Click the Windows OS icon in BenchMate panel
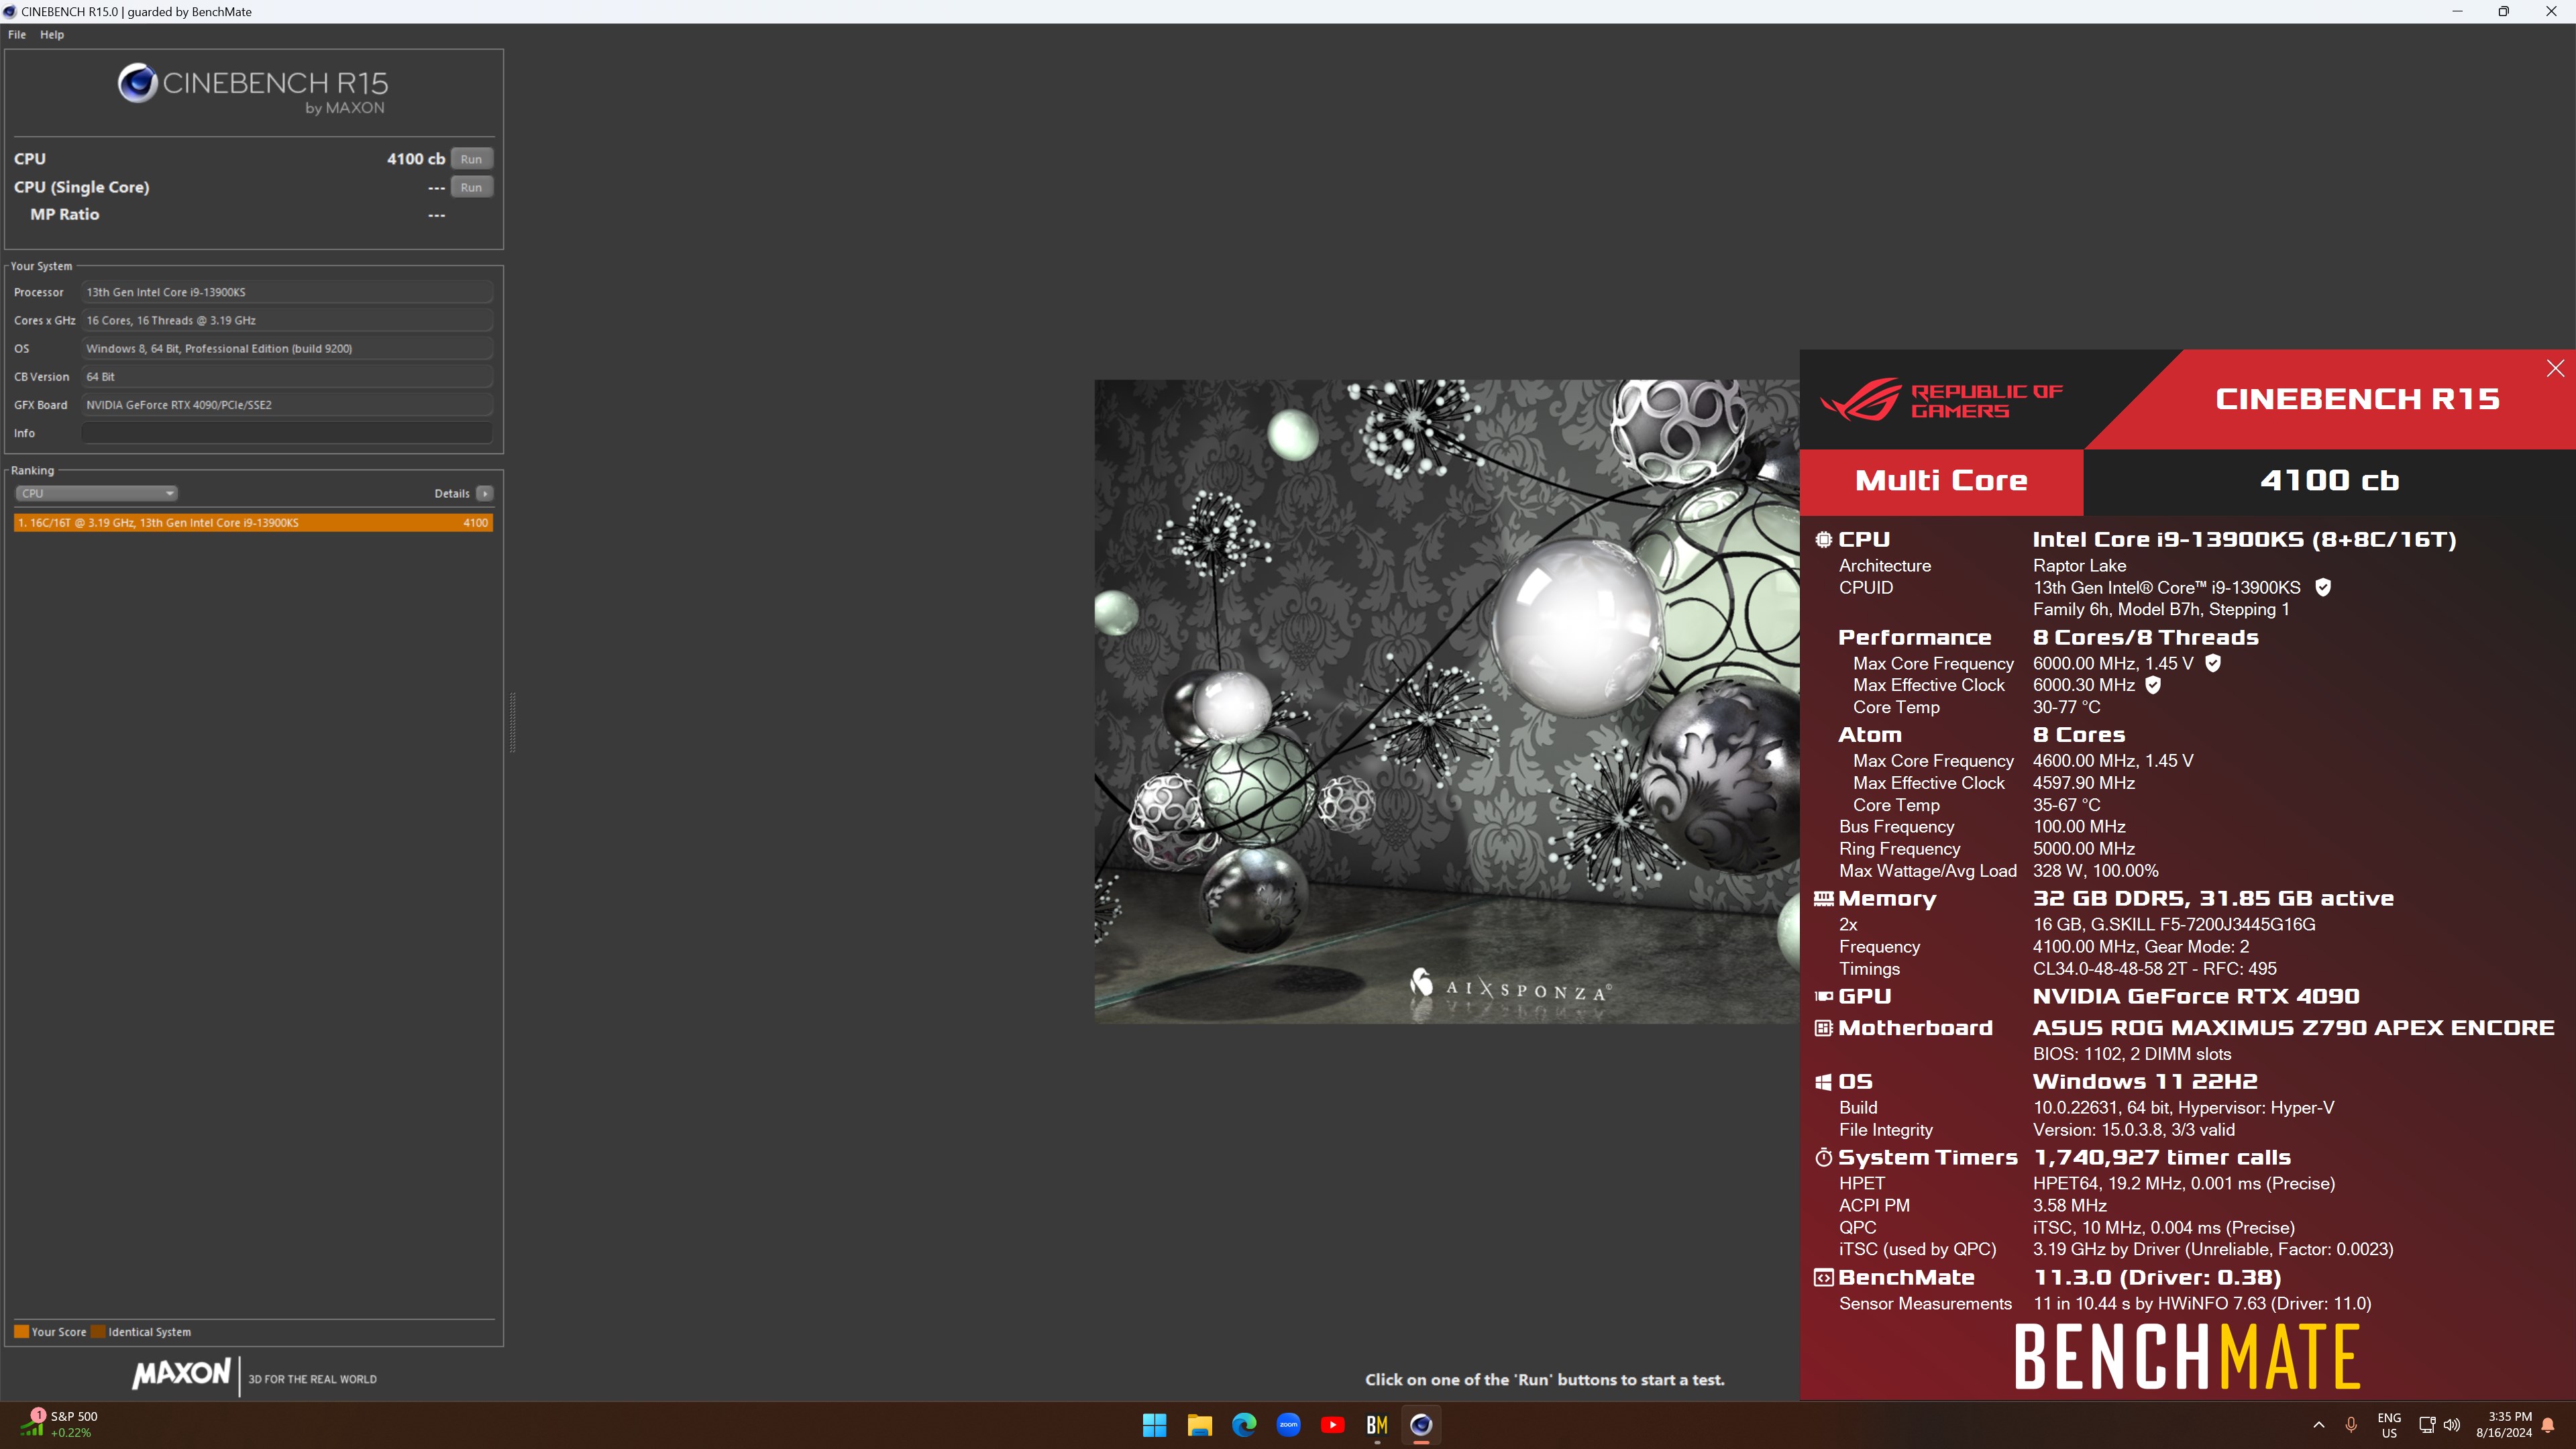This screenshot has height=1449, width=2576. [1824, 1082]
